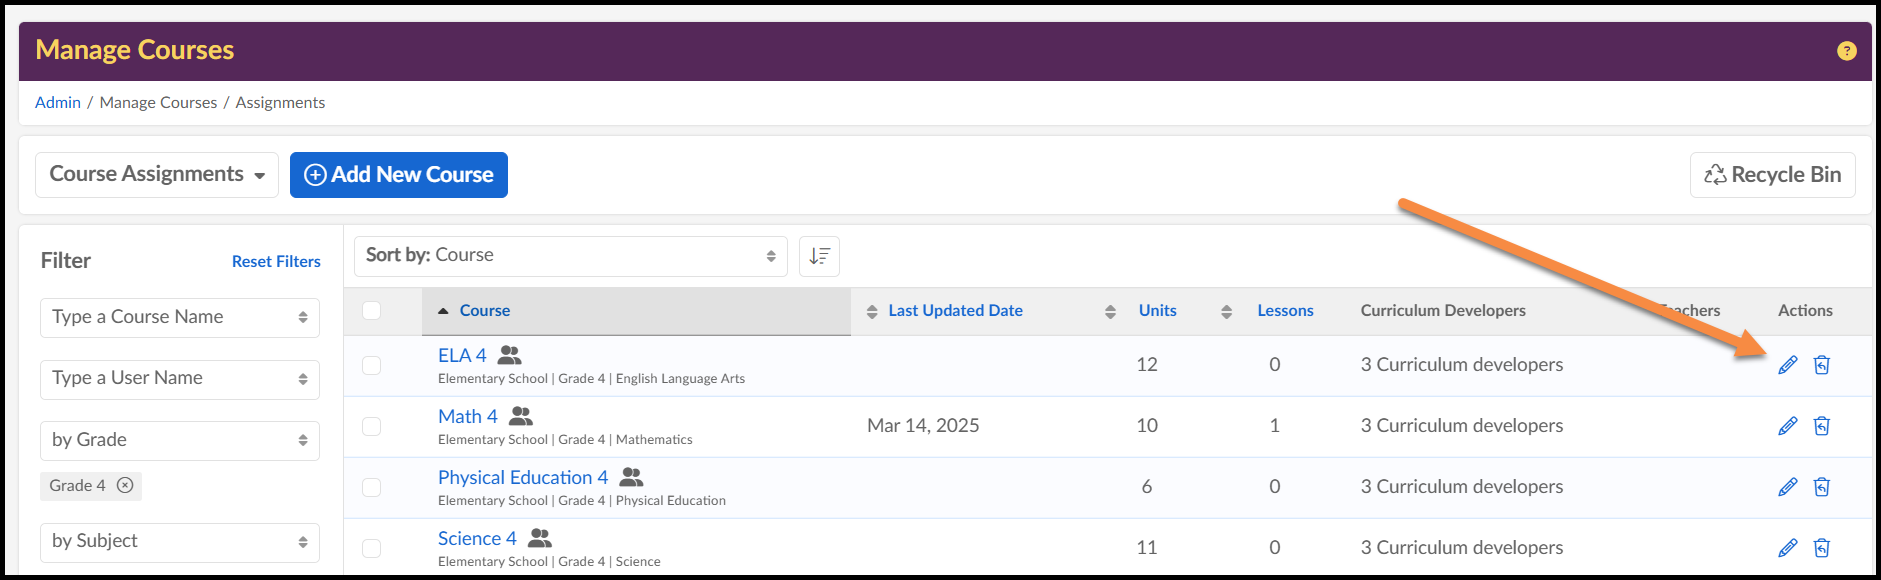Open the Course Assignments dropdown
The image size is (1881, 580).
pos(157,175)
